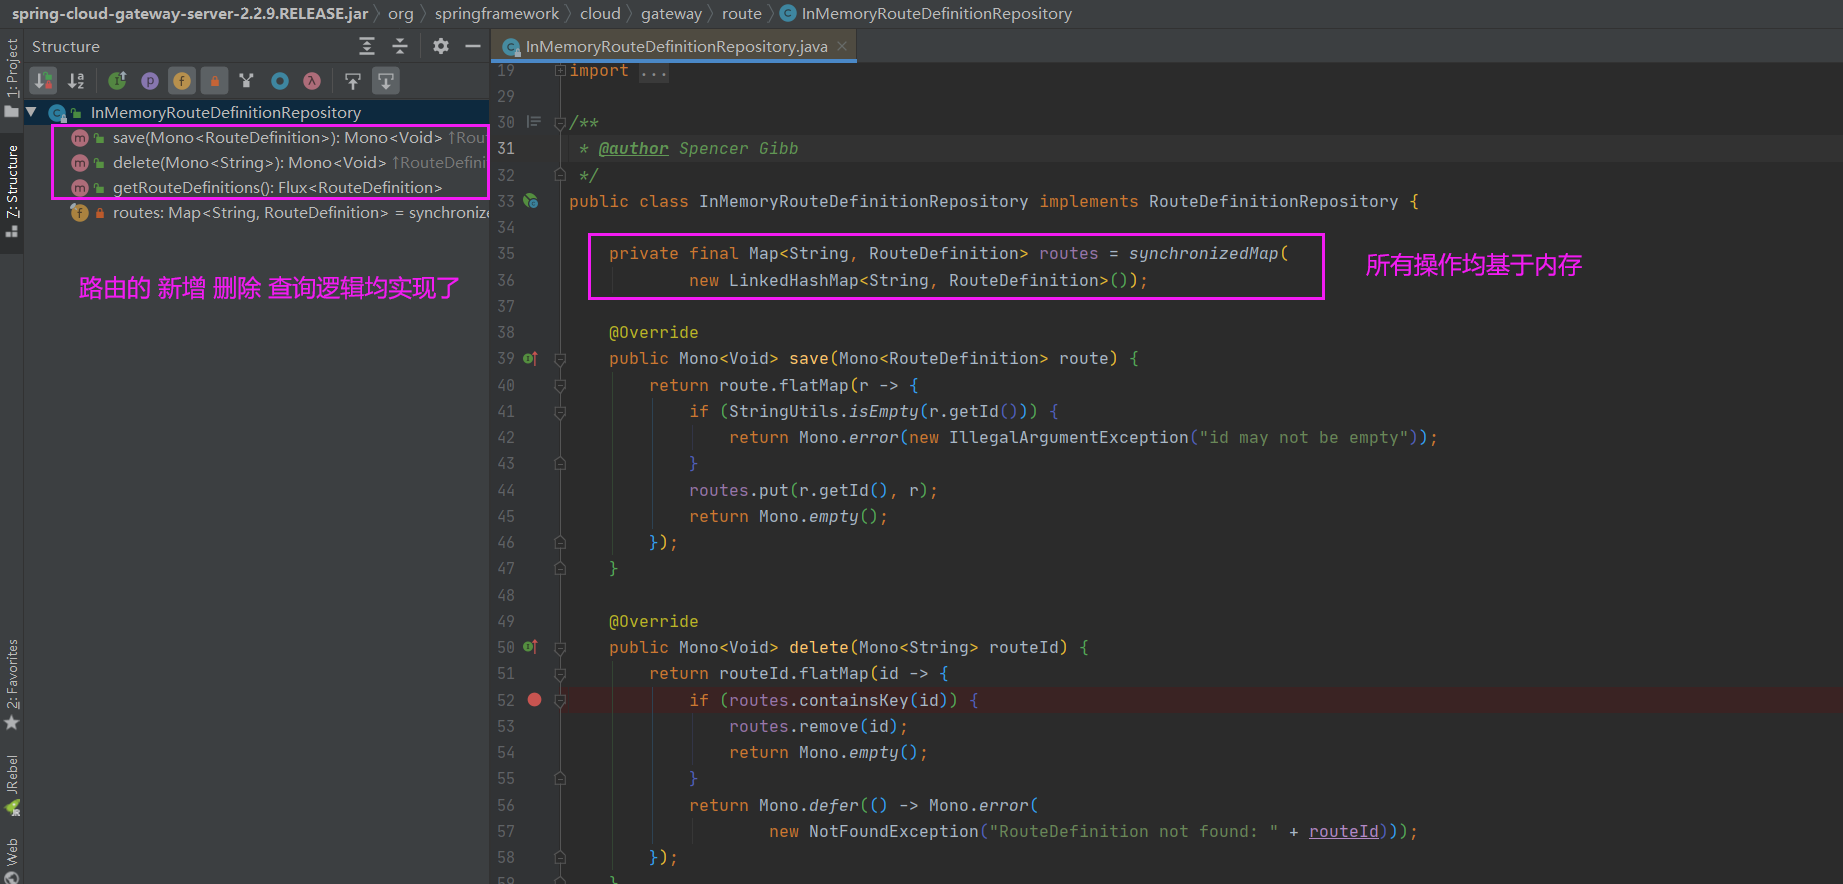
Task: Toggle Show Non-Public lock icon
Action: click(x=214, y=81)
